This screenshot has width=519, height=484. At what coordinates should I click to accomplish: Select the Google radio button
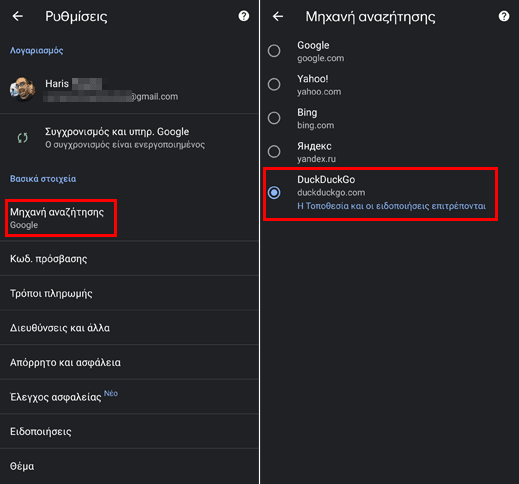coord(274,51)
